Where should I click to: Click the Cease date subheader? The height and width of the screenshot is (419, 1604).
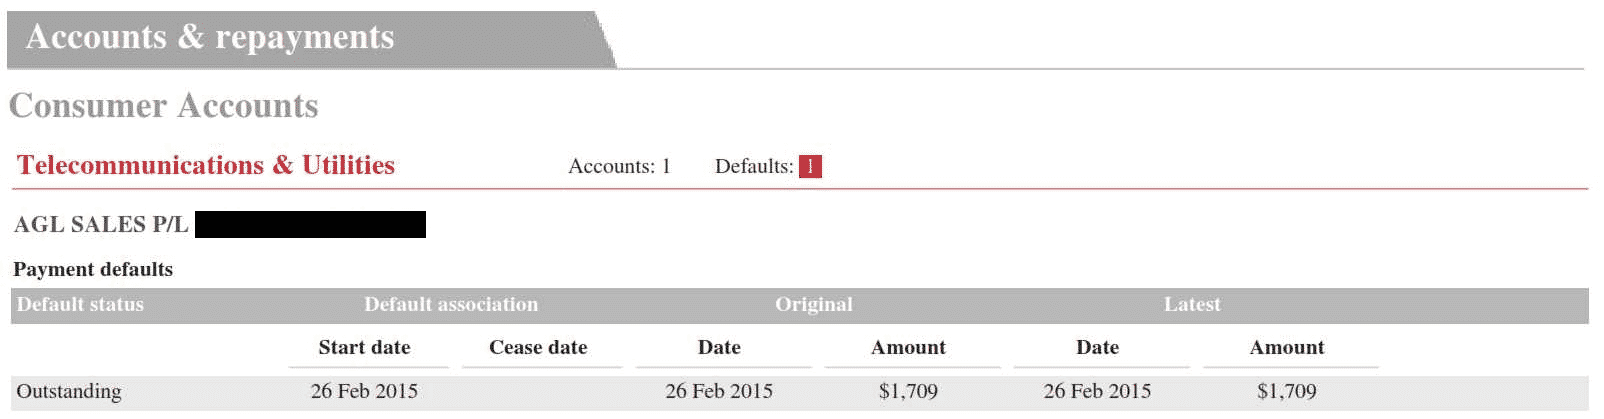[x=538, y=348]
